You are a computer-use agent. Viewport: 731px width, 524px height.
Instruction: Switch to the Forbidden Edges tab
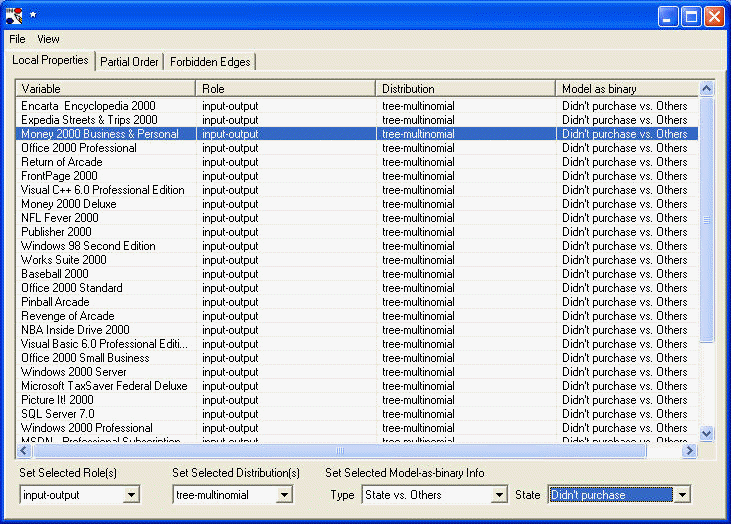click(x=210, y=62)
